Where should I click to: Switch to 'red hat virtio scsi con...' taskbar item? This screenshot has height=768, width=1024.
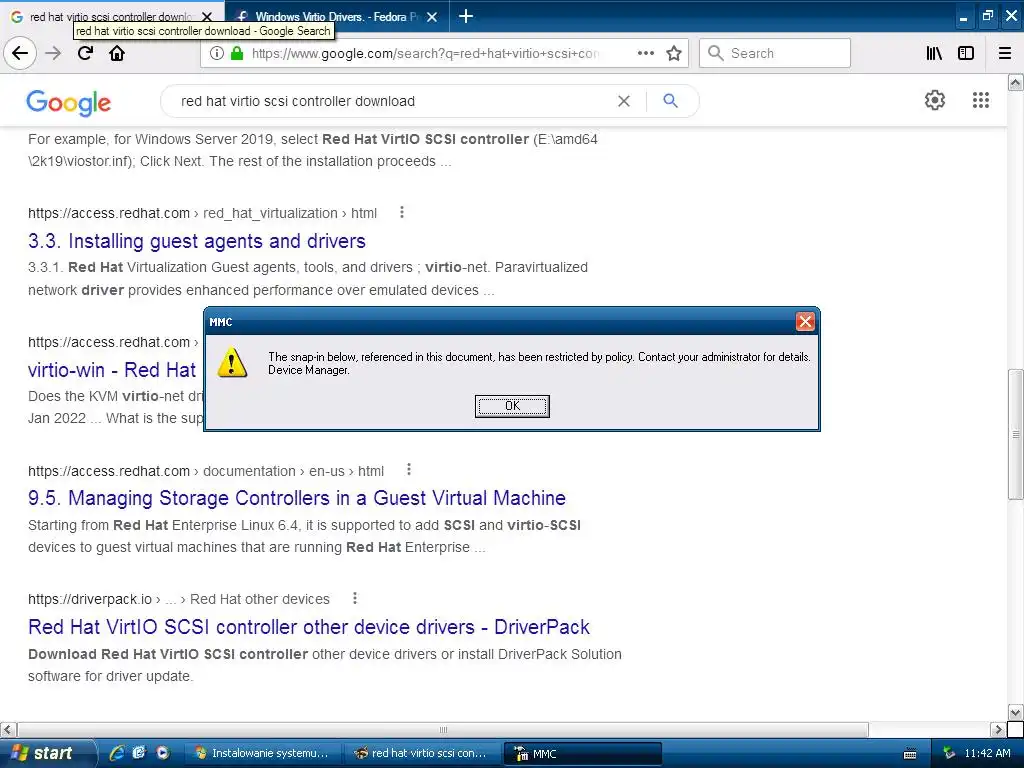coord(423,753)
